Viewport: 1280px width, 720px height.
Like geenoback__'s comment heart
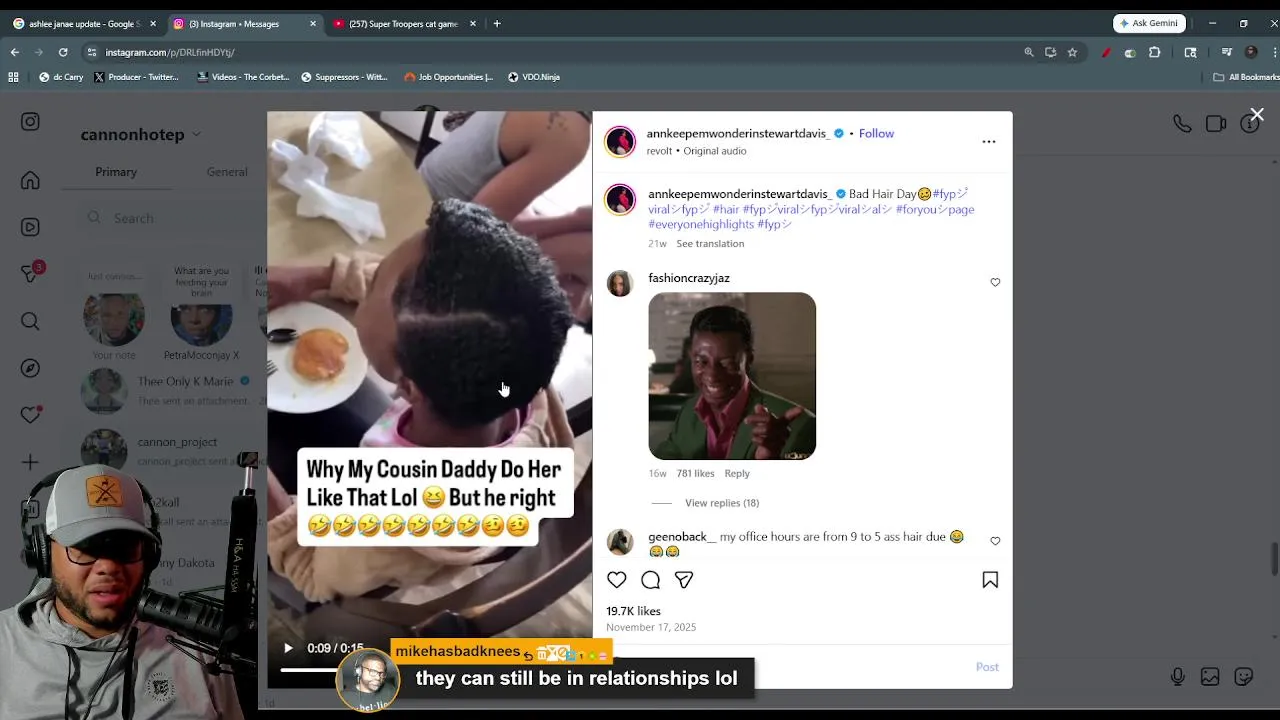pos(995,541)
